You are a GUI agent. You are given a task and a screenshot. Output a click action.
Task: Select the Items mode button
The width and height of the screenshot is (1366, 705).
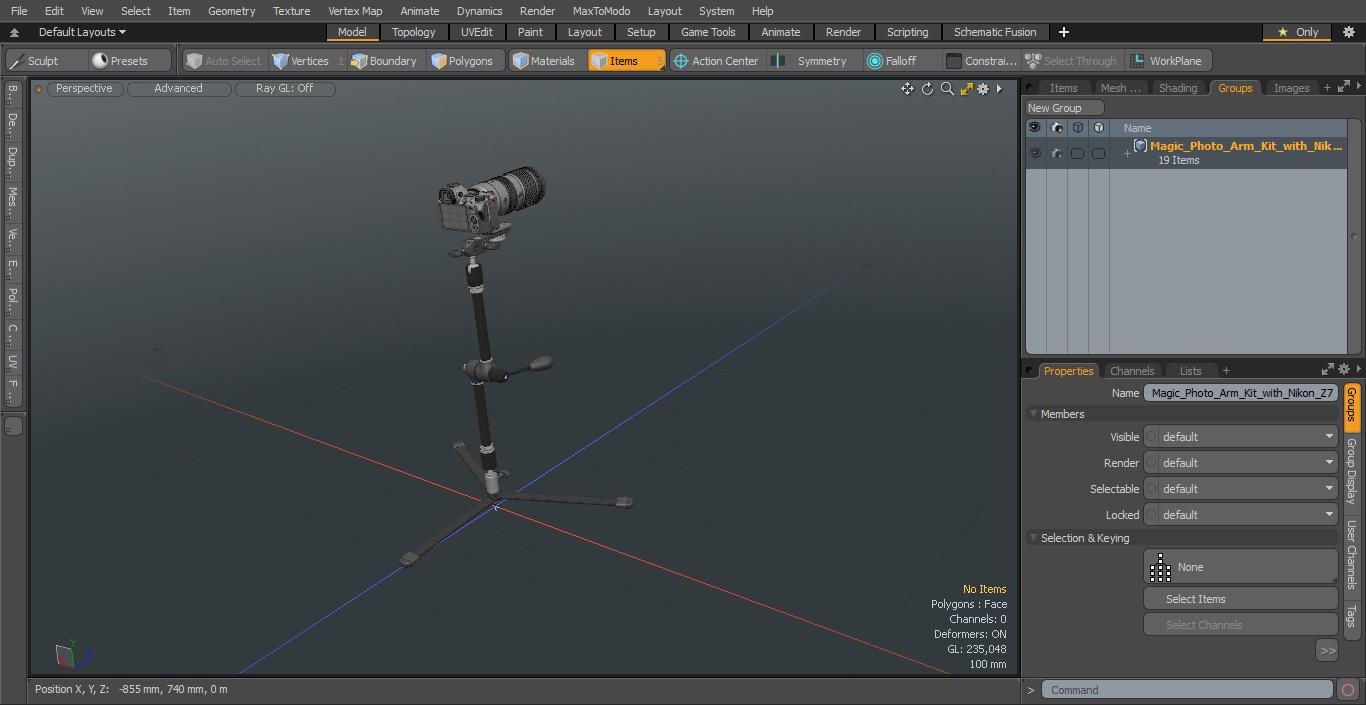[626, 61]
